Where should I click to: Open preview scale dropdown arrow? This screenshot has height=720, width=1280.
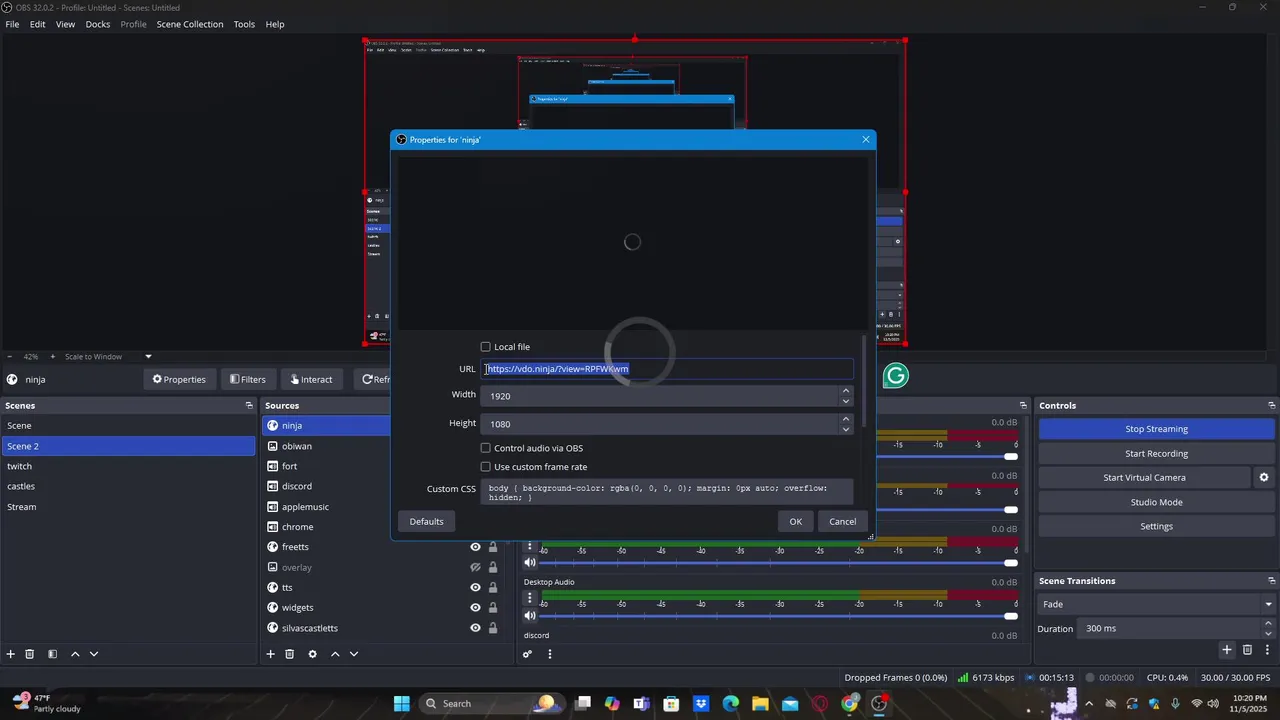[x=148, y=356]
